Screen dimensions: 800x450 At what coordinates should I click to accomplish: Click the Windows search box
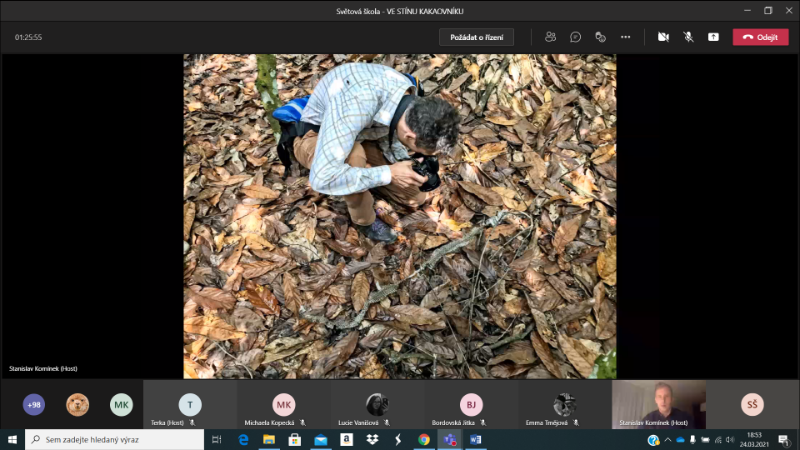click(115, 439)
